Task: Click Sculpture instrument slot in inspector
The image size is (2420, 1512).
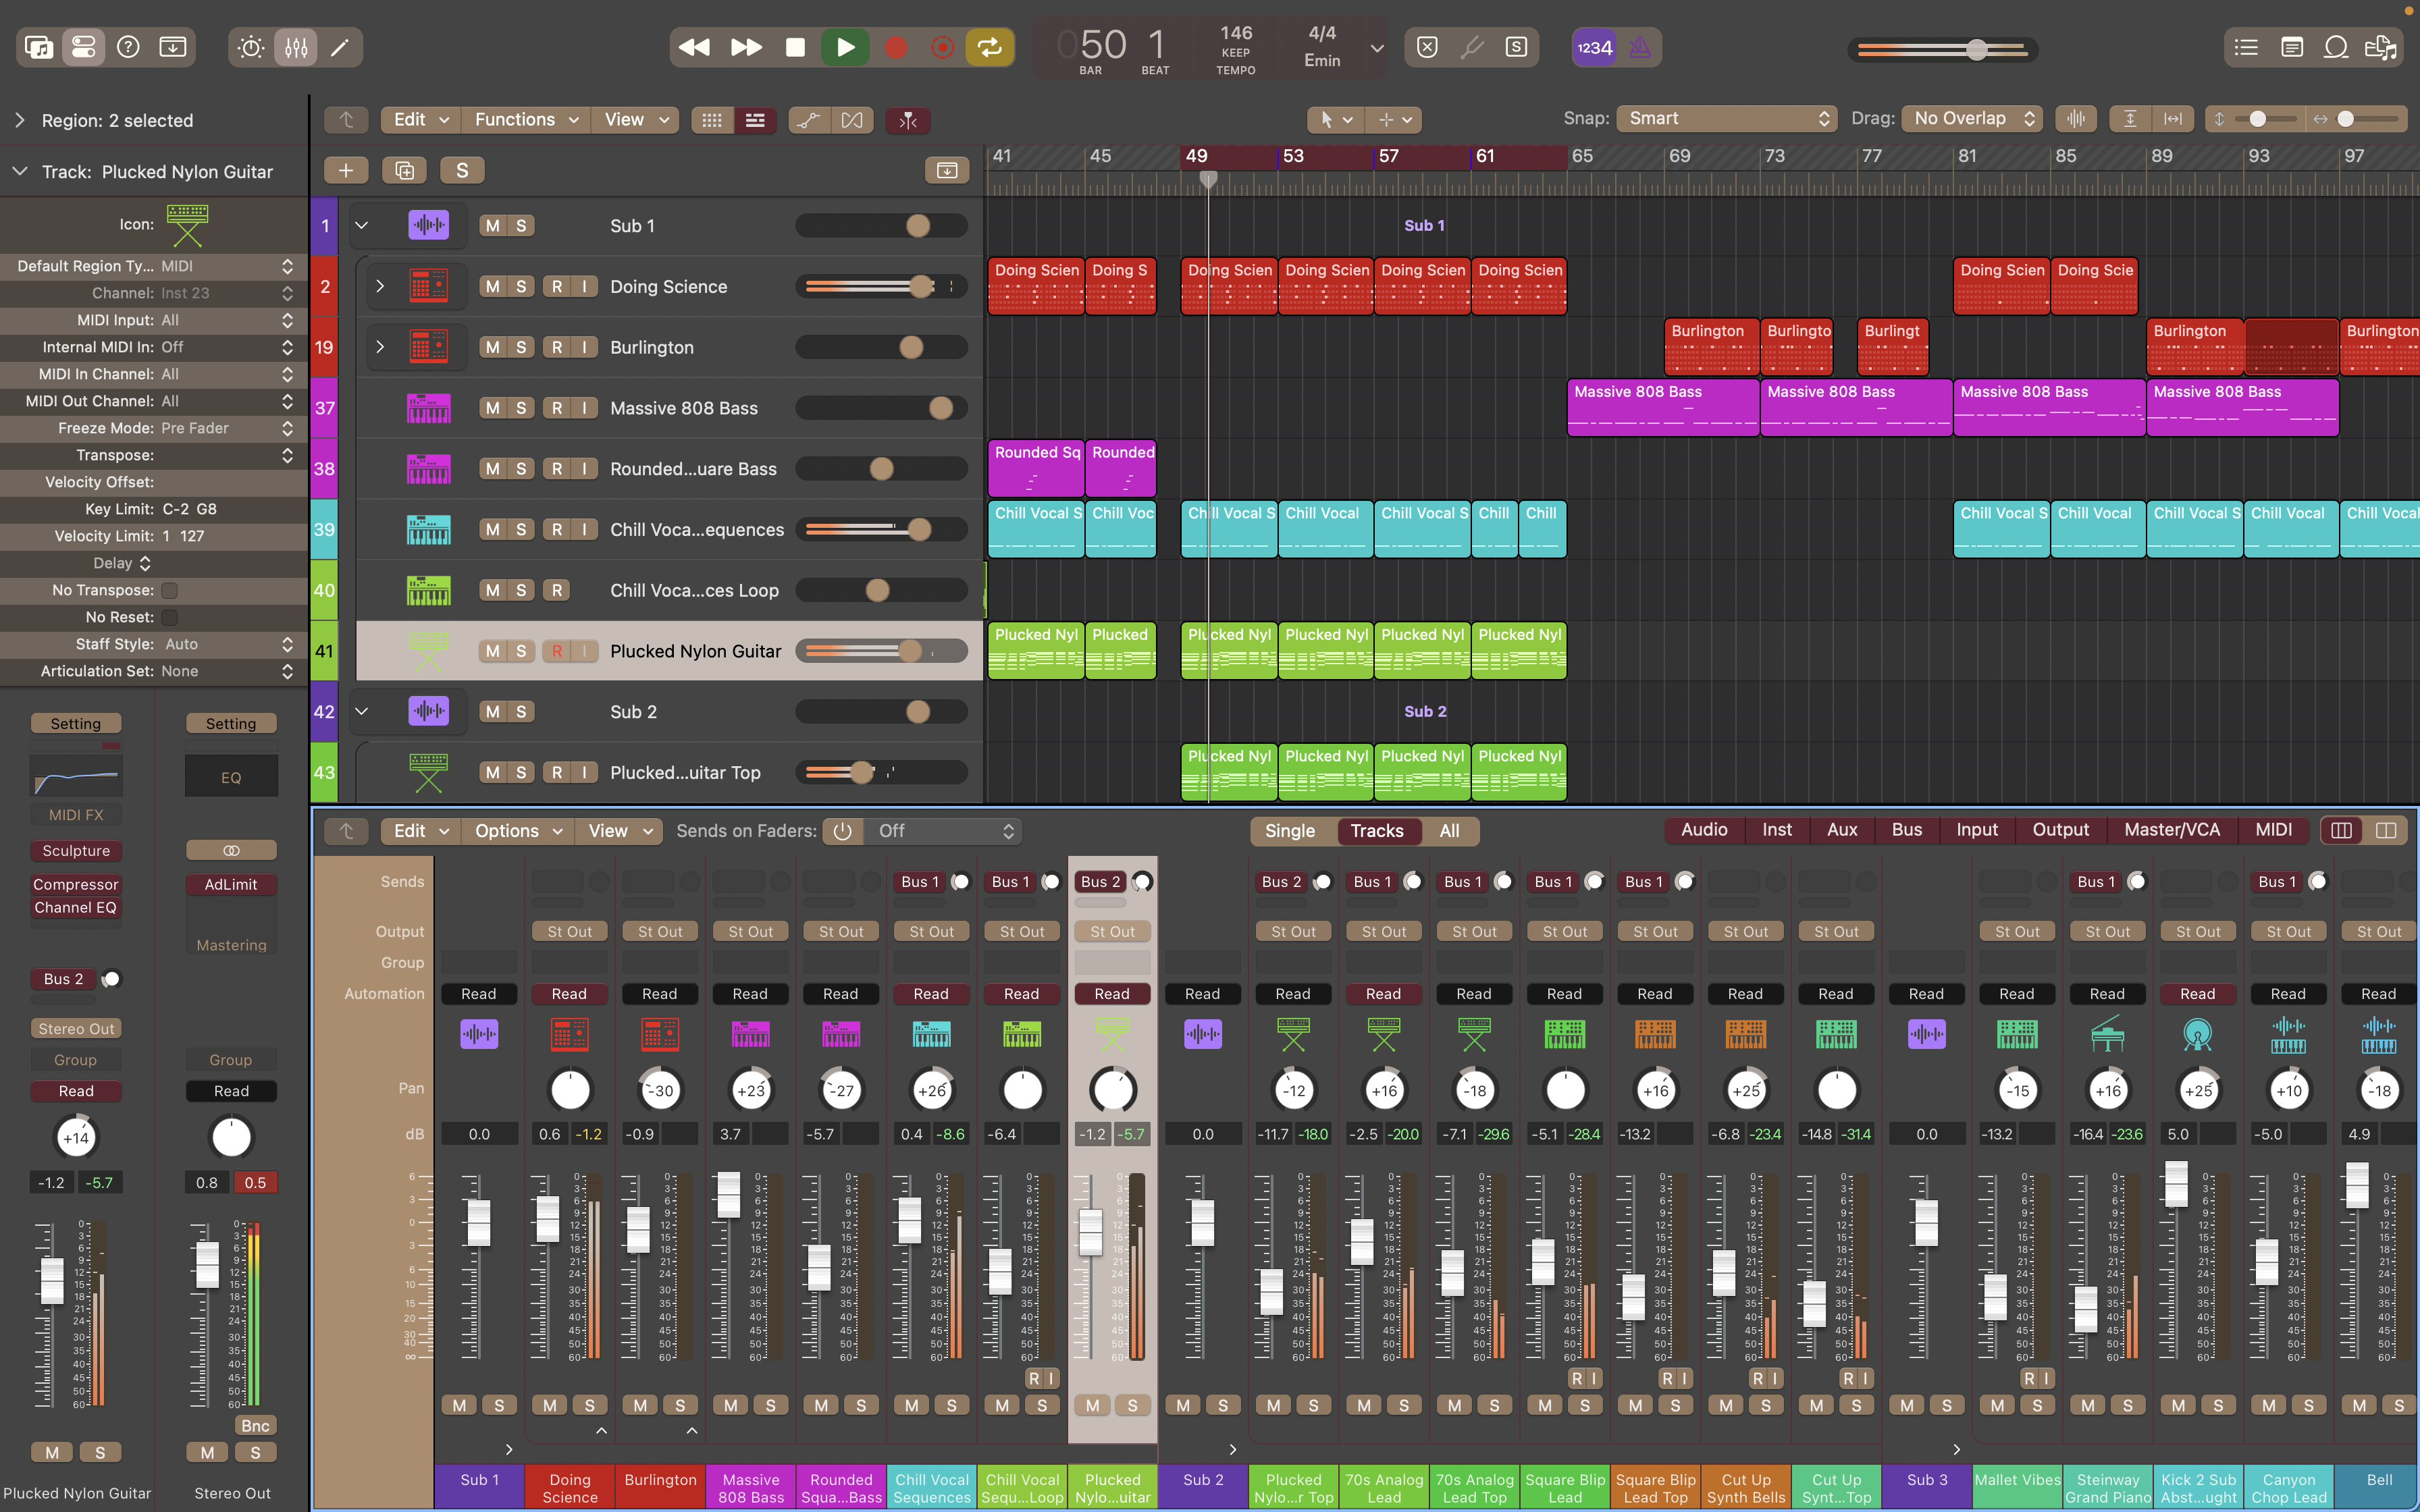Action: [x=76, y=851]
